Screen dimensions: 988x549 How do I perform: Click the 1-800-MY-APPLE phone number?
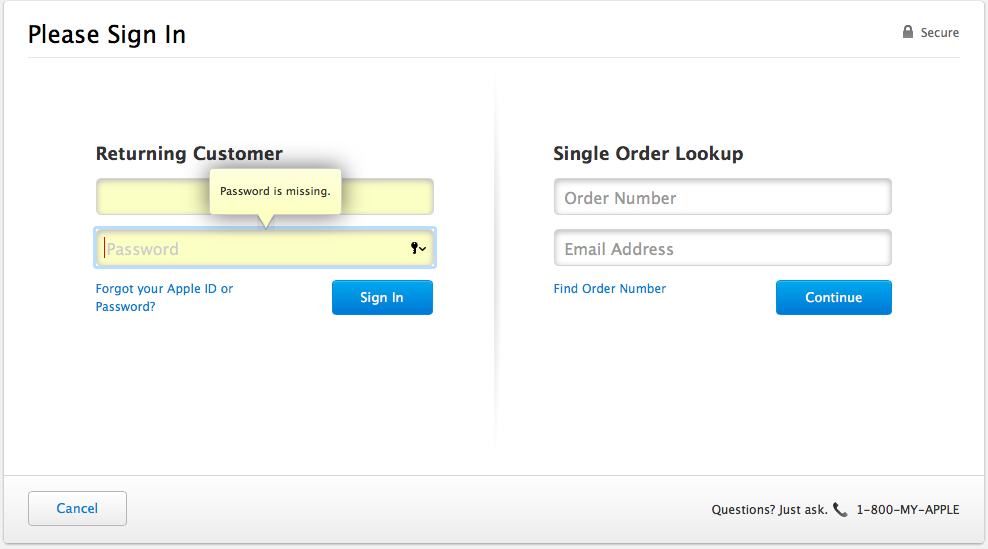pos(907,509)
